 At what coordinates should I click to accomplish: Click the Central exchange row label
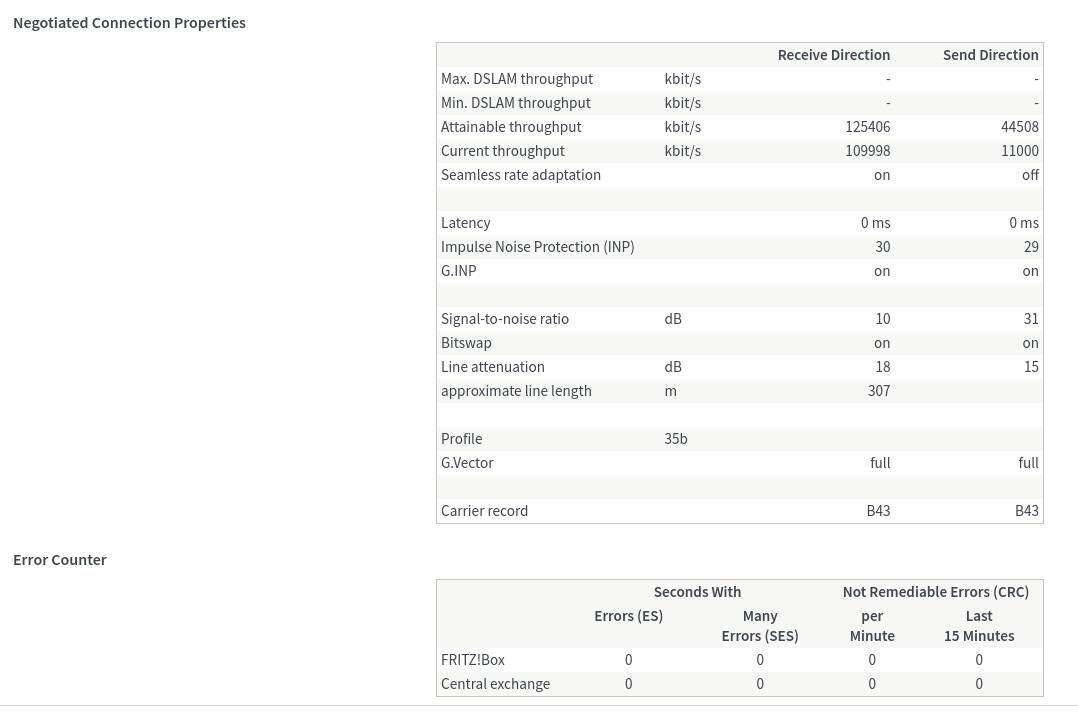click(495, 684)
